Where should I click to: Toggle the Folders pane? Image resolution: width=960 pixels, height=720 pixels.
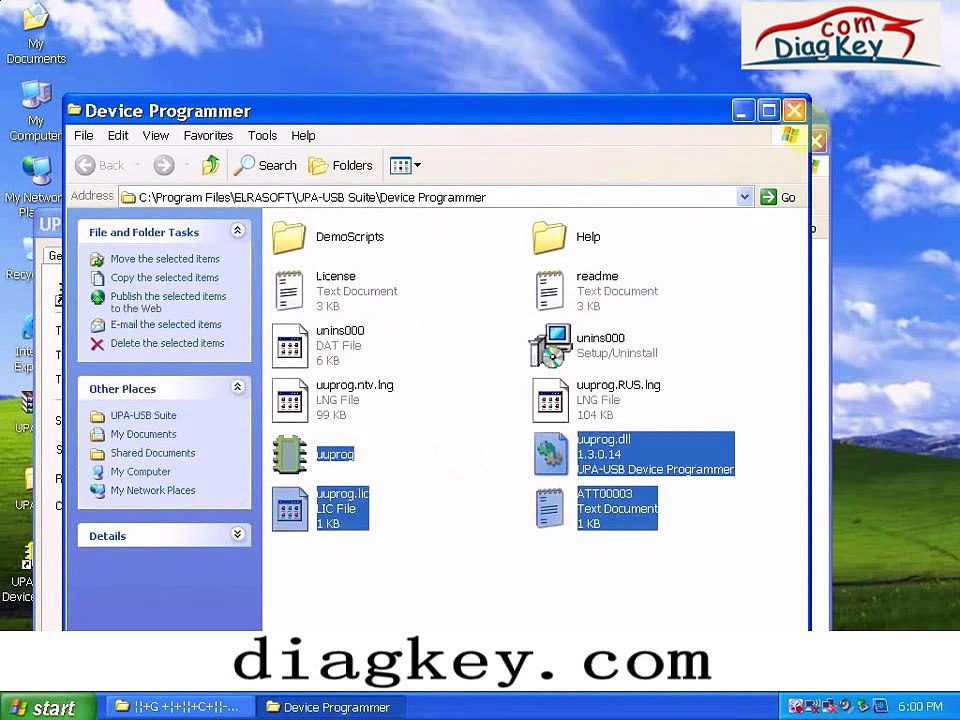tap(340, 165)
